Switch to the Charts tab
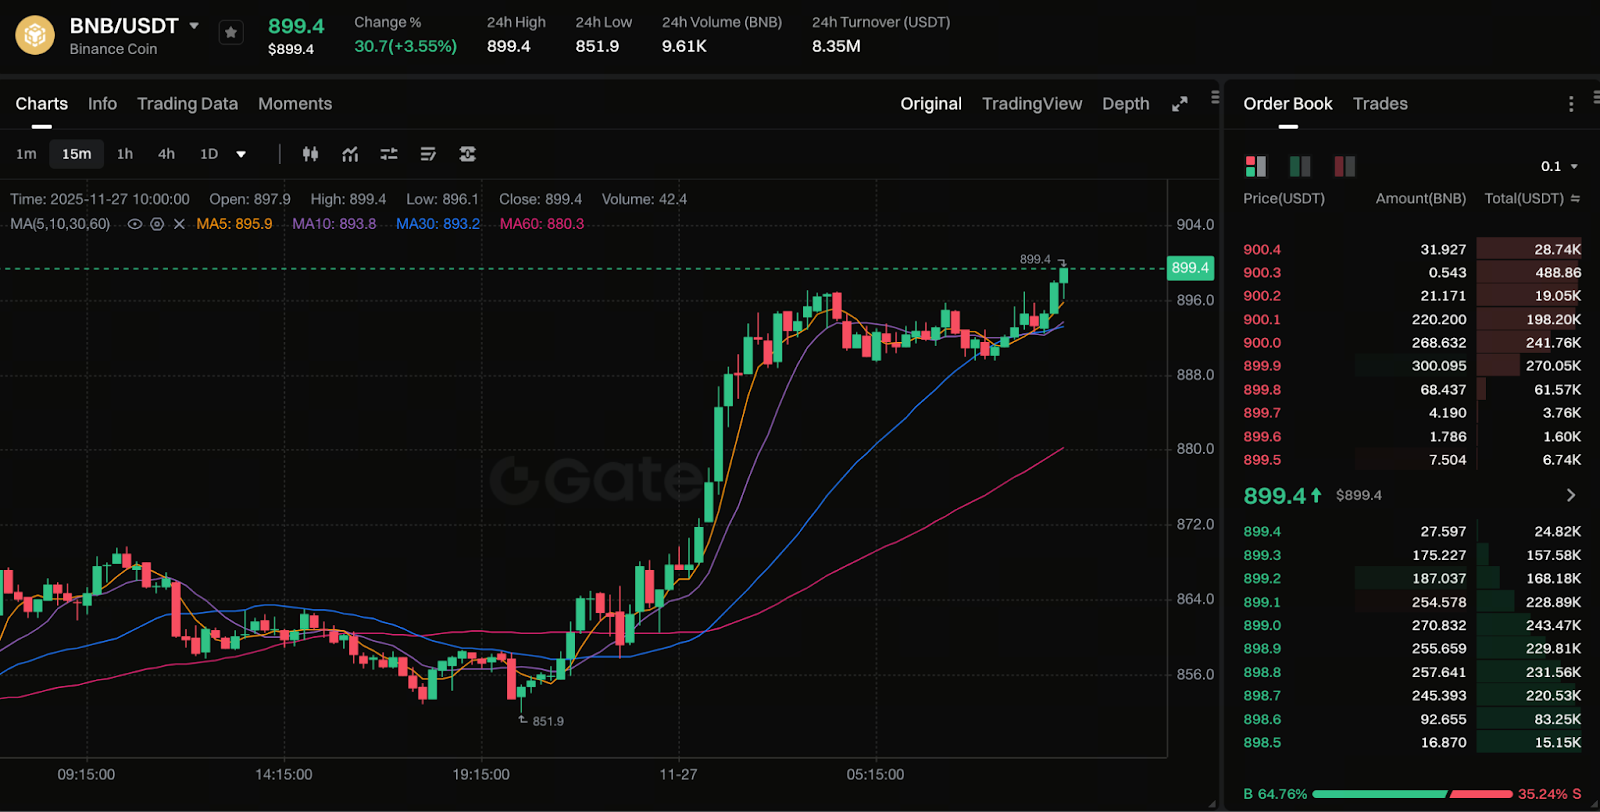The width and height of the screenshot is (1600, 812). (x=41, y=104)
